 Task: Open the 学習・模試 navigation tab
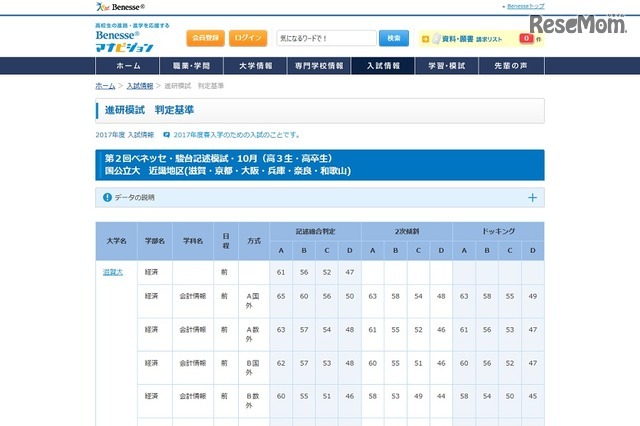447,66
